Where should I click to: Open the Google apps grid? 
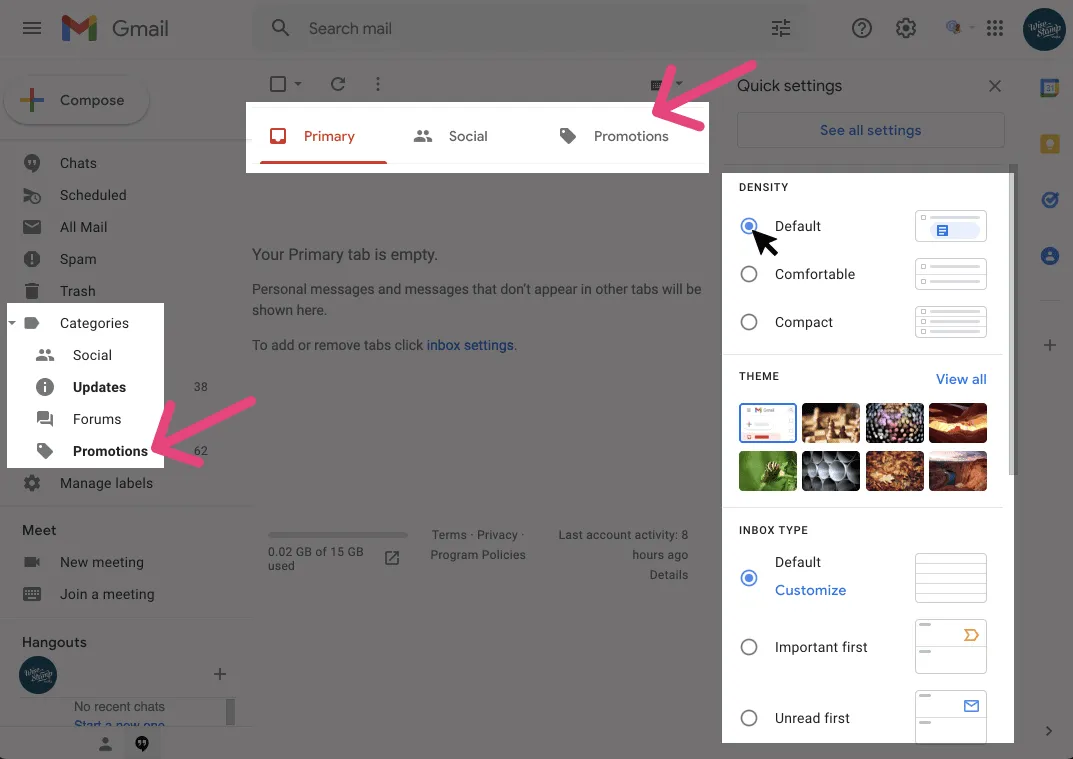[x=994, y=28]
